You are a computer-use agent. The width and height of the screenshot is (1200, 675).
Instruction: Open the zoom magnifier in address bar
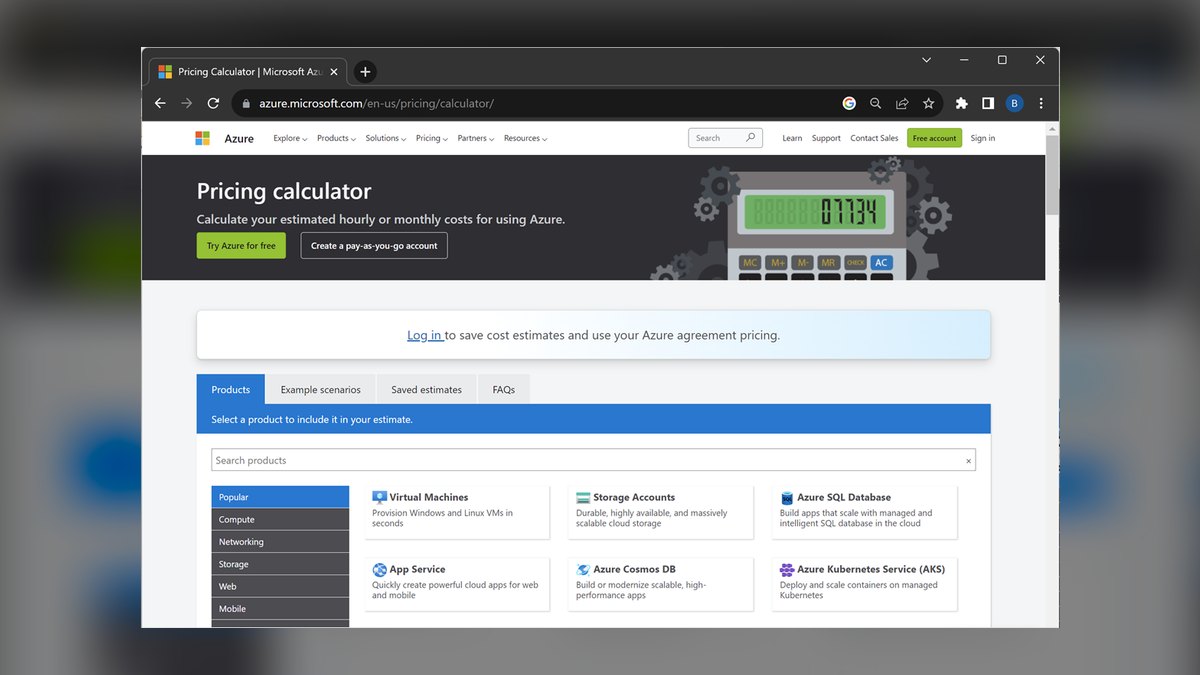[876, 103]
